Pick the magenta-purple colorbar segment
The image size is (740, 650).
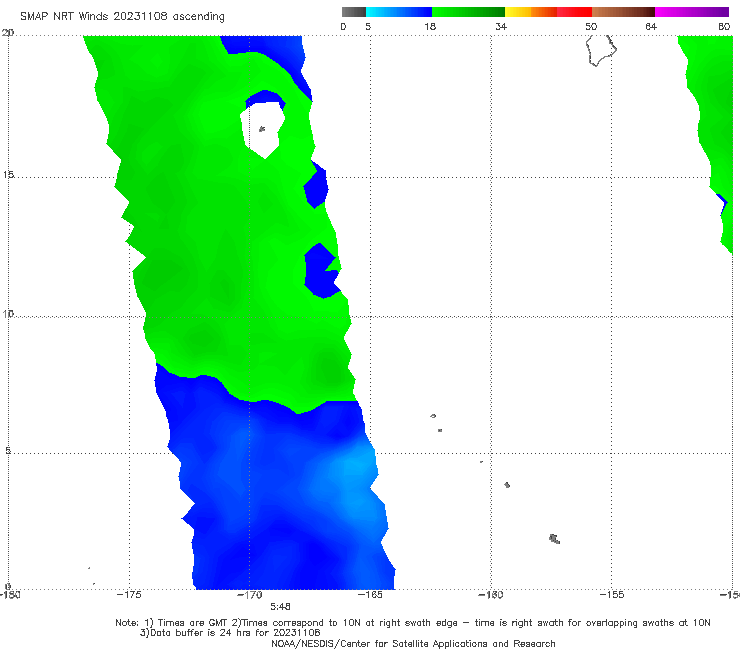pyautogui.click(x=692, y=12)
